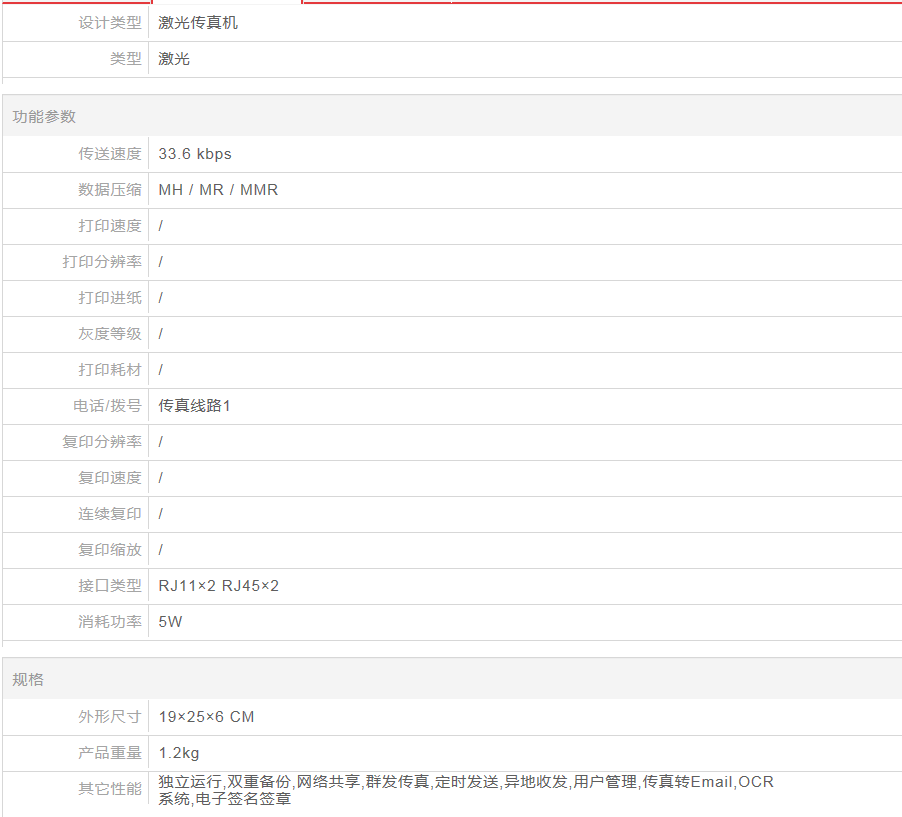The height and width of the screenshot is (817, 902).
Task: Click the 打印分辨率 row label
Action: pos(102,262)
